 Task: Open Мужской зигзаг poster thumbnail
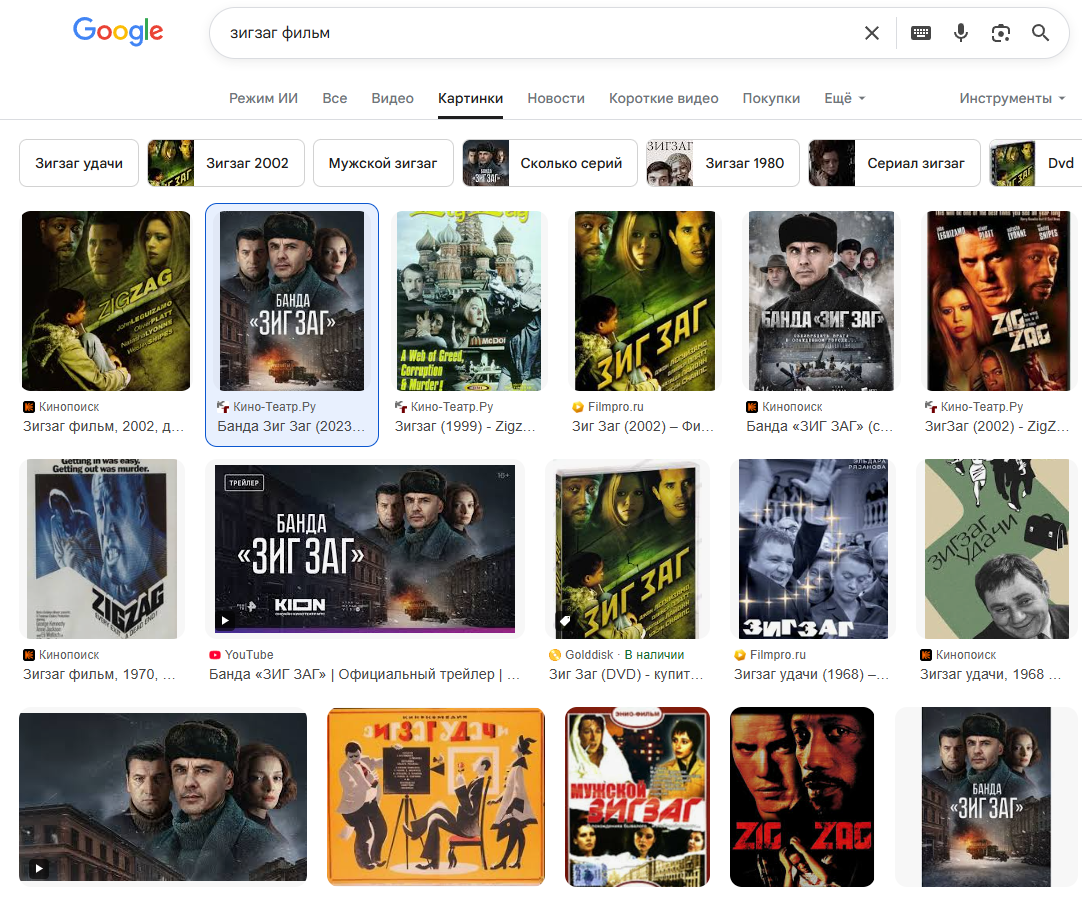coord(638,797)
